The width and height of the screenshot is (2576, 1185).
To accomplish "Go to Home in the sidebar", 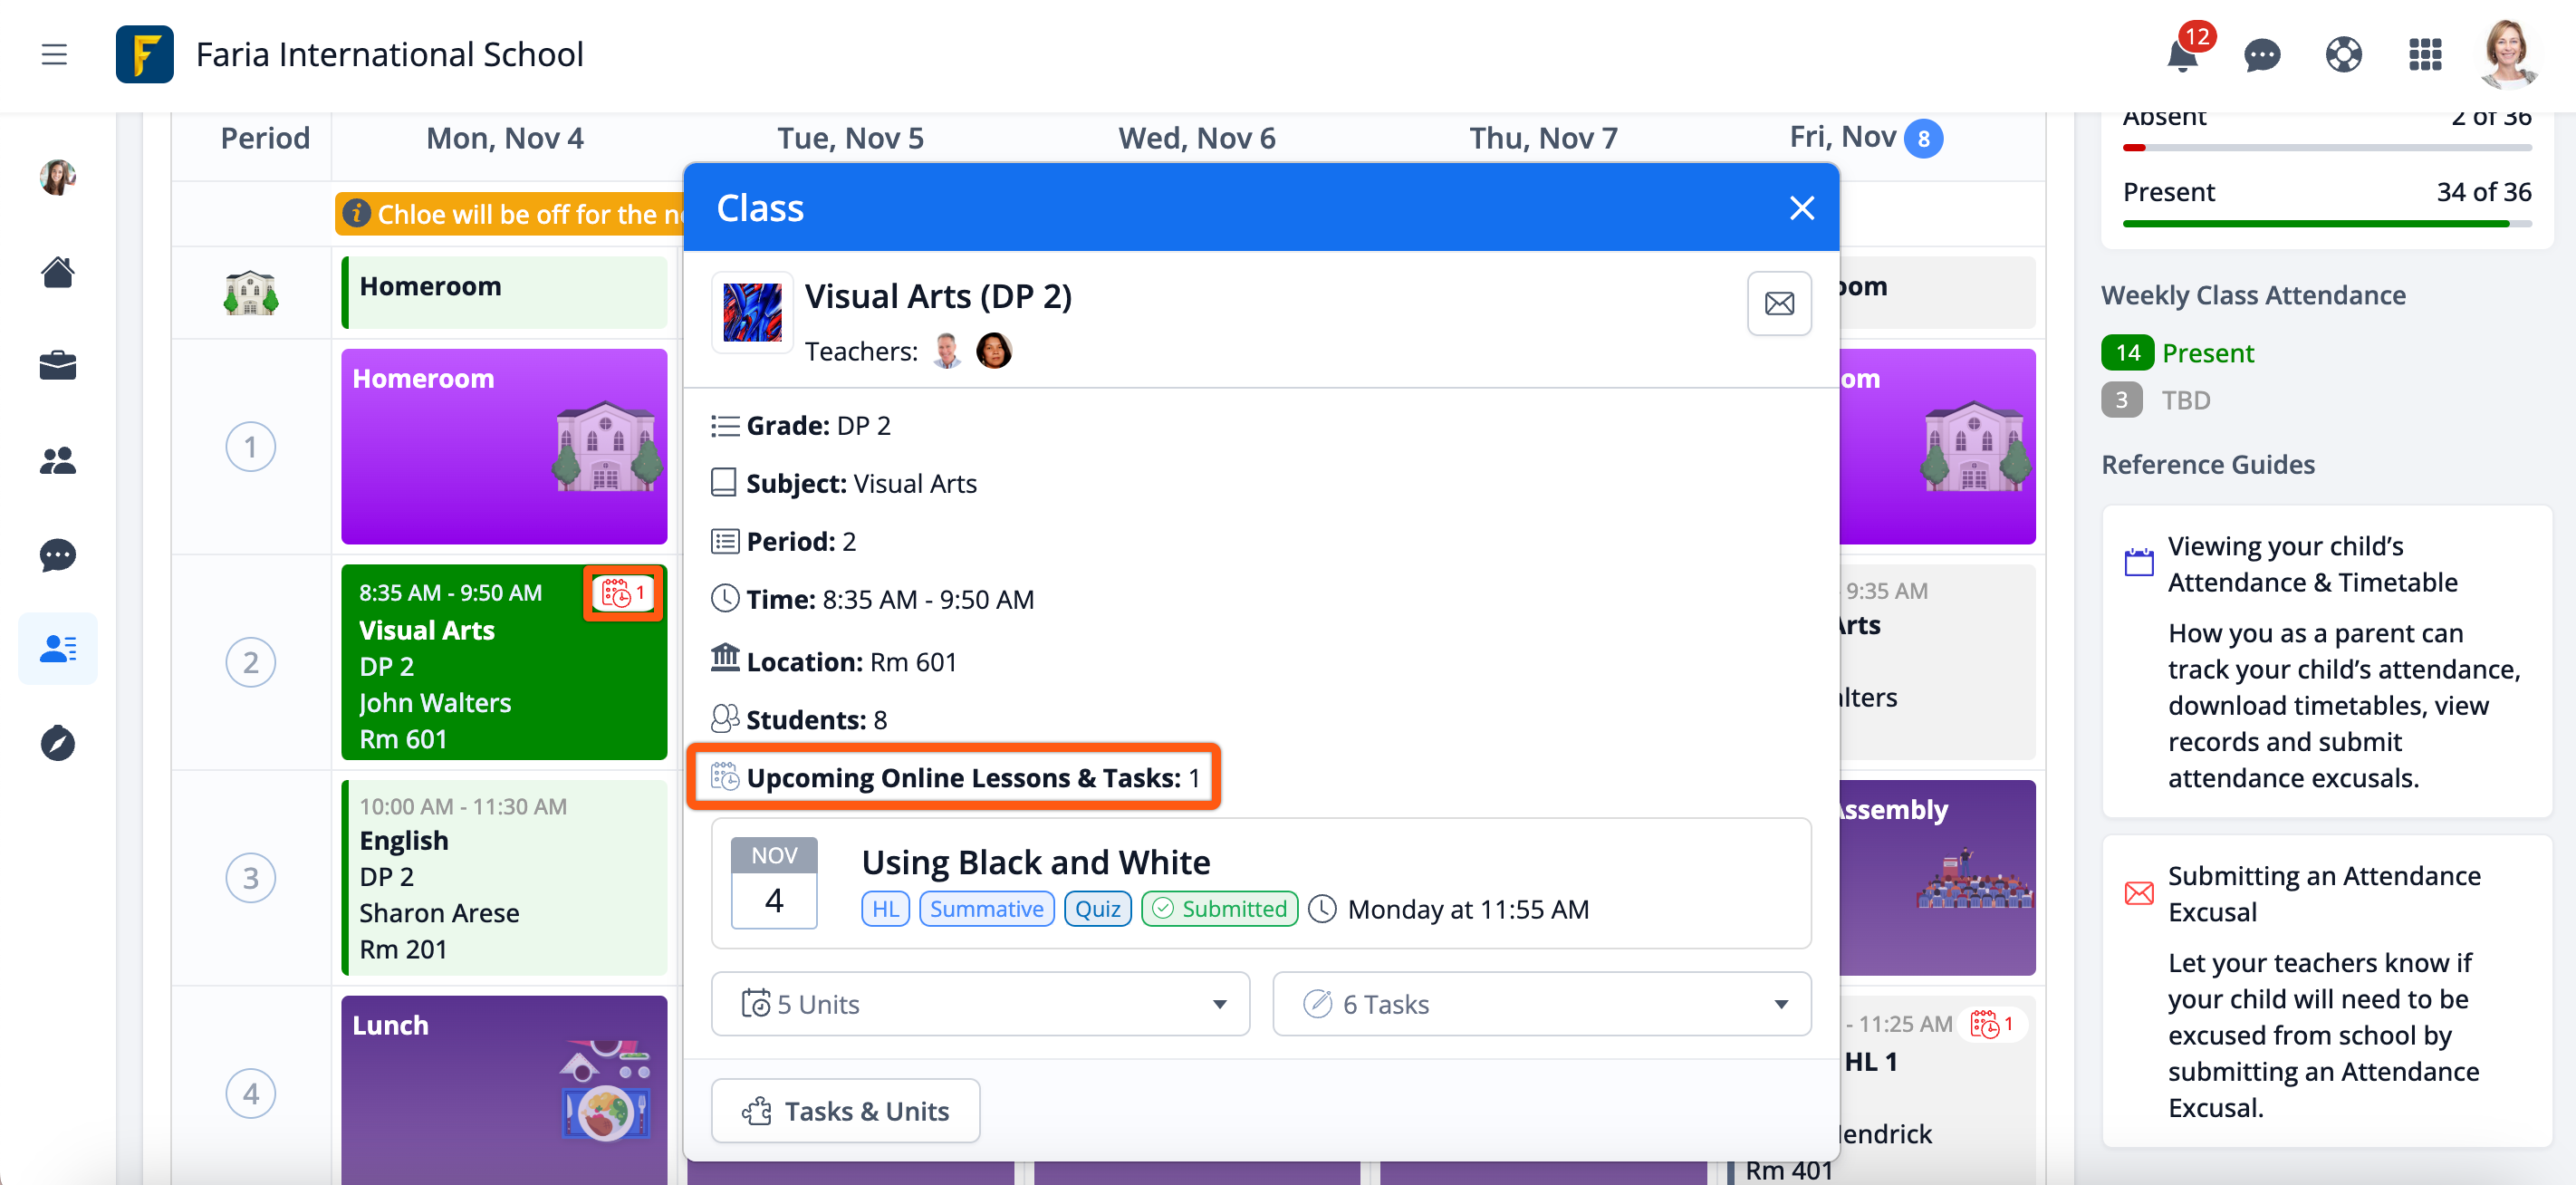I will 58,272.
